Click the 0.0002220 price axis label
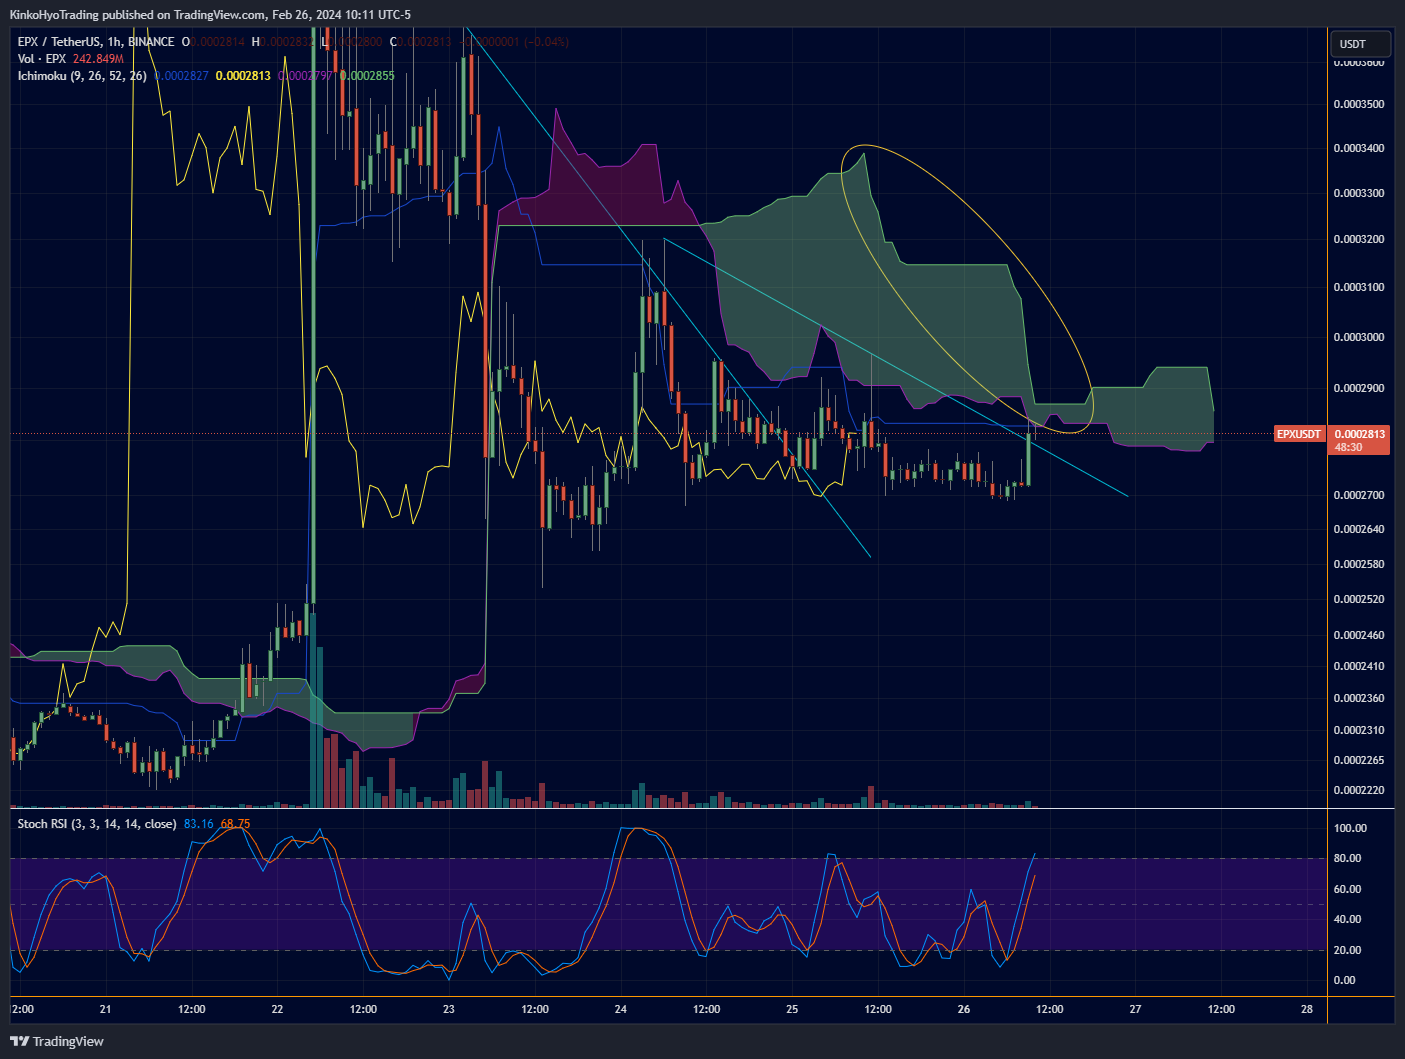Screen dimensions: 1405x1059 [x=1359, y=791]
